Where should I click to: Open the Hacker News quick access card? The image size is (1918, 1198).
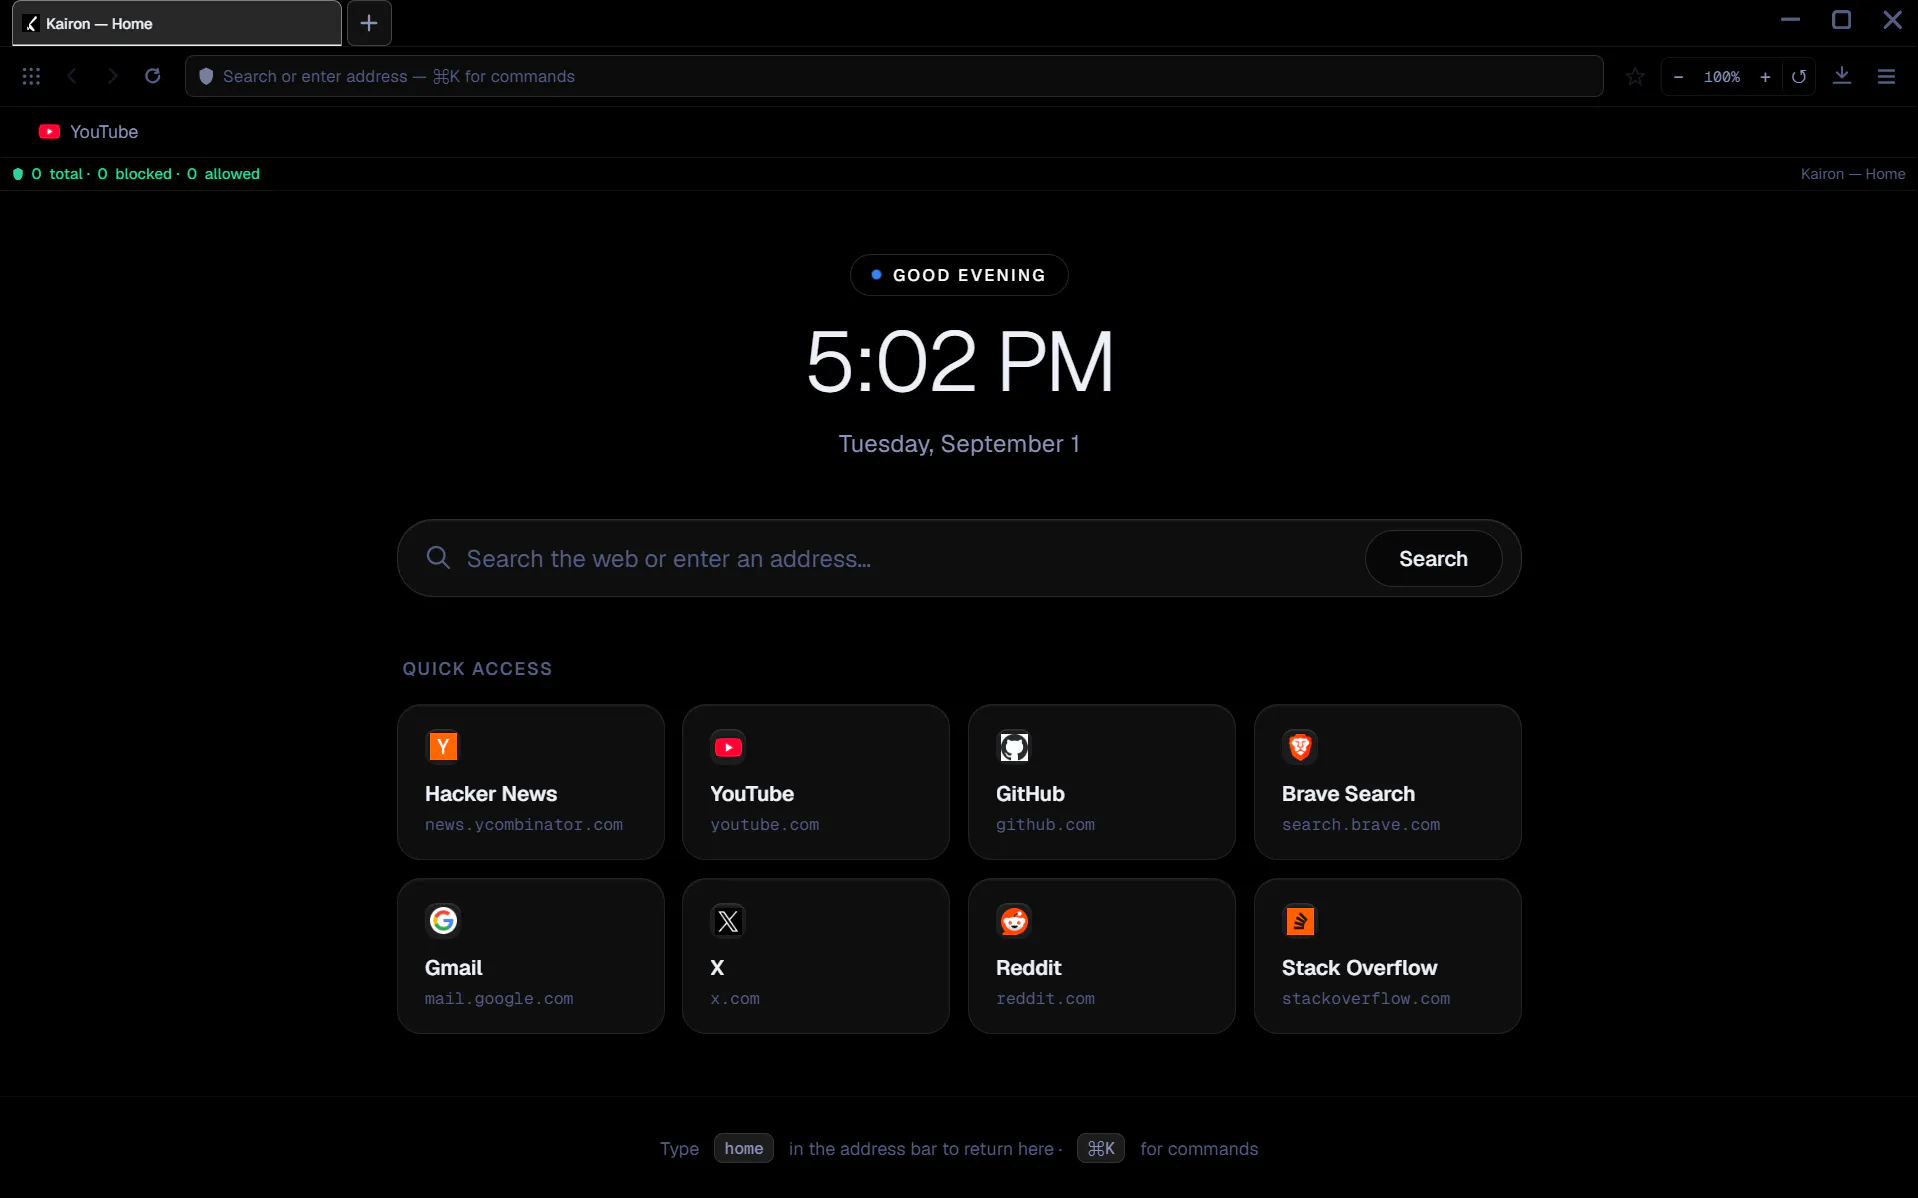point(531,782)
